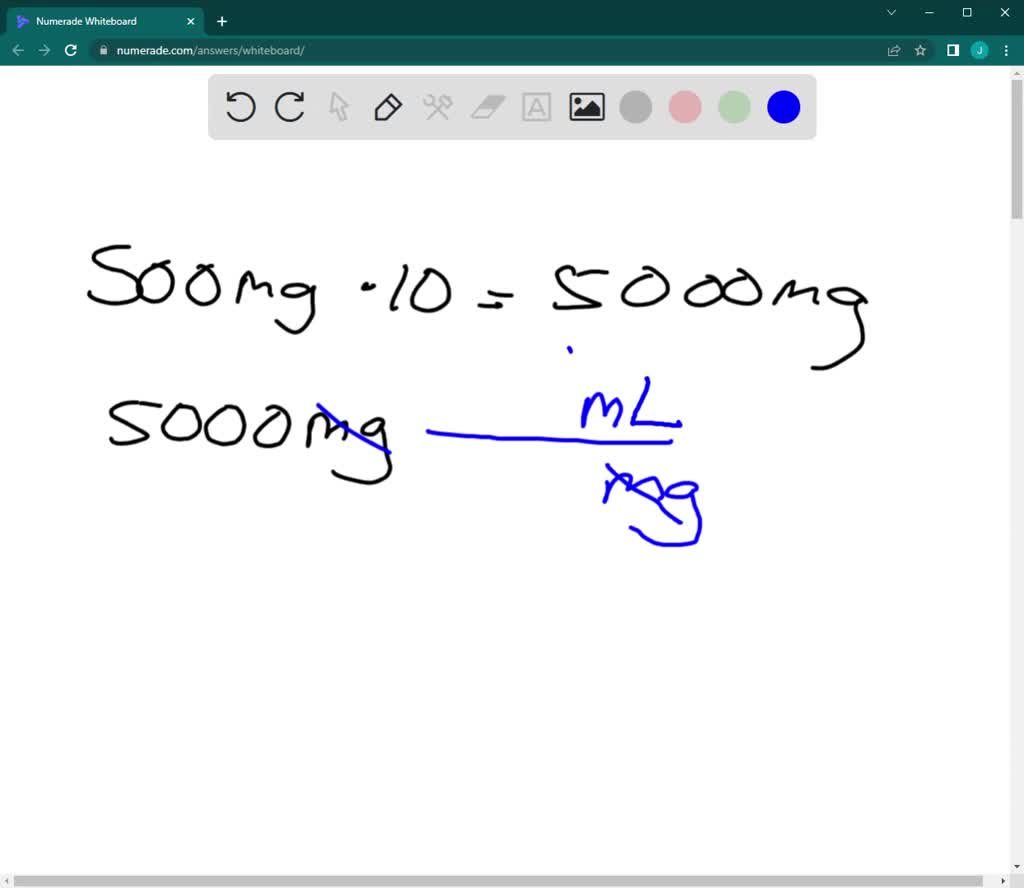Click the Redo icon on the whiteboard toolbar
Viewport: 1024px width, 888px height.
point(289,107)
